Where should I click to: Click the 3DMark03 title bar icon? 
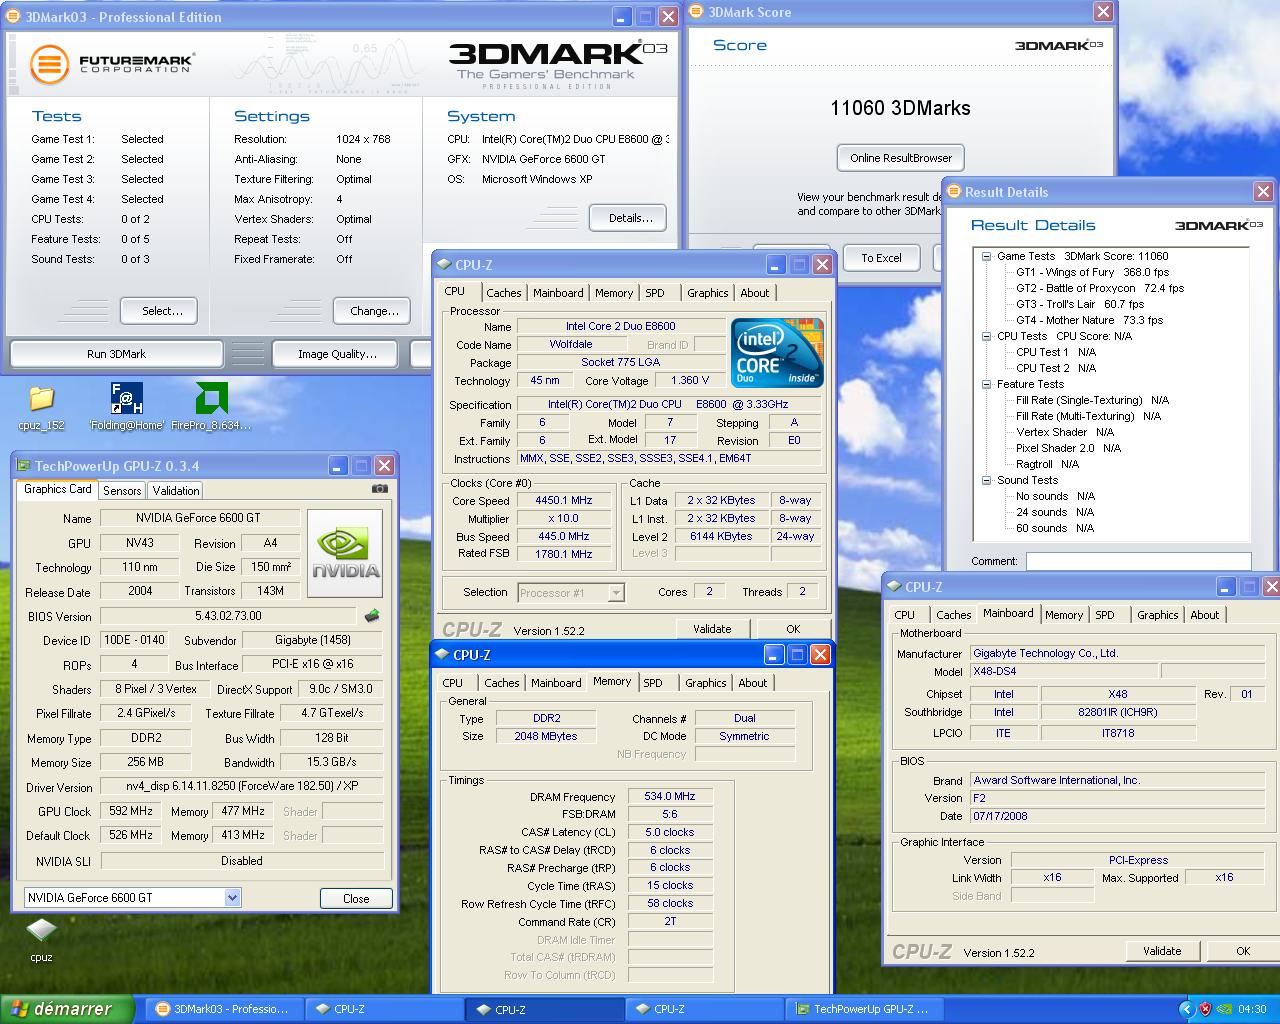(x=13, y=16)
